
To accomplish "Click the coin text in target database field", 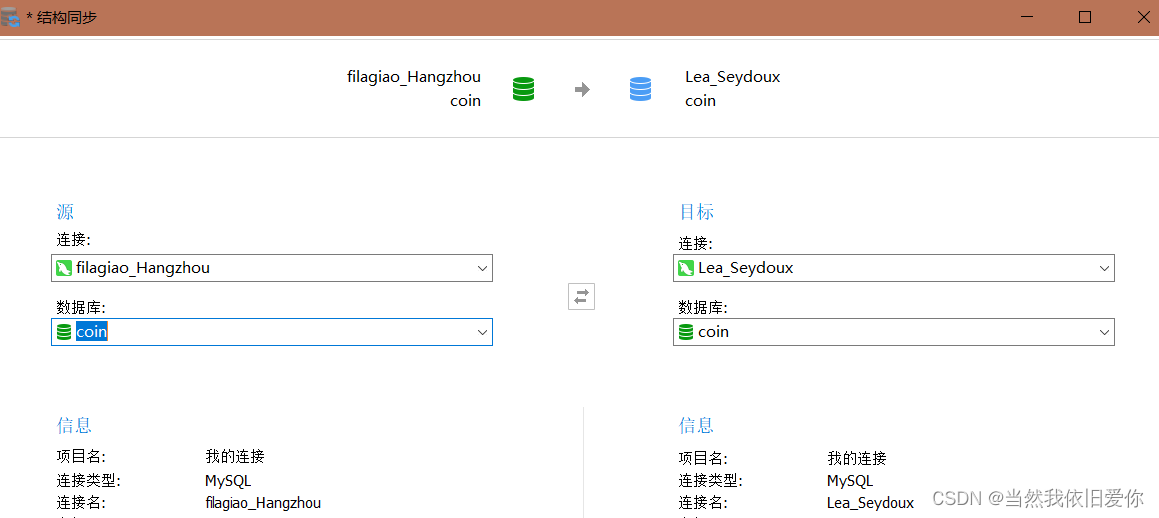I will pyautogui.click(x=713, y=333).
